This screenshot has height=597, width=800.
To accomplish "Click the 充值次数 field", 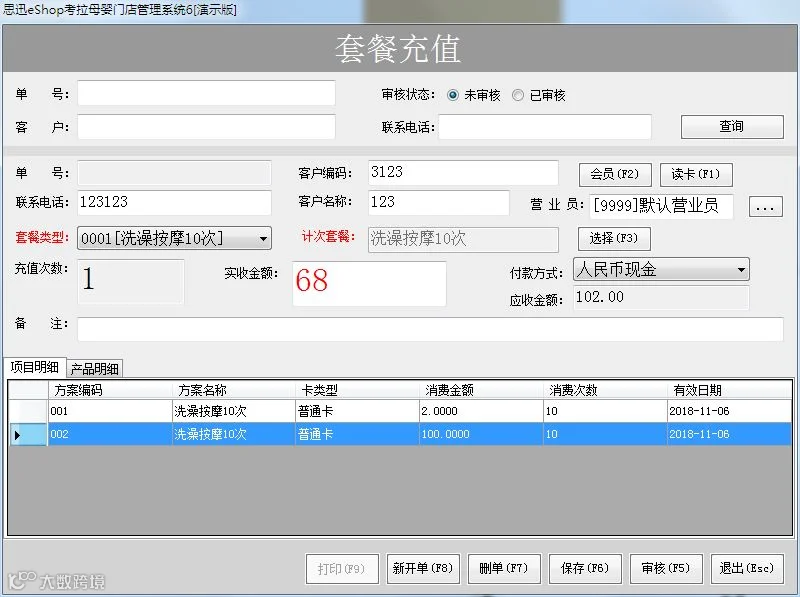I will 131,281.
